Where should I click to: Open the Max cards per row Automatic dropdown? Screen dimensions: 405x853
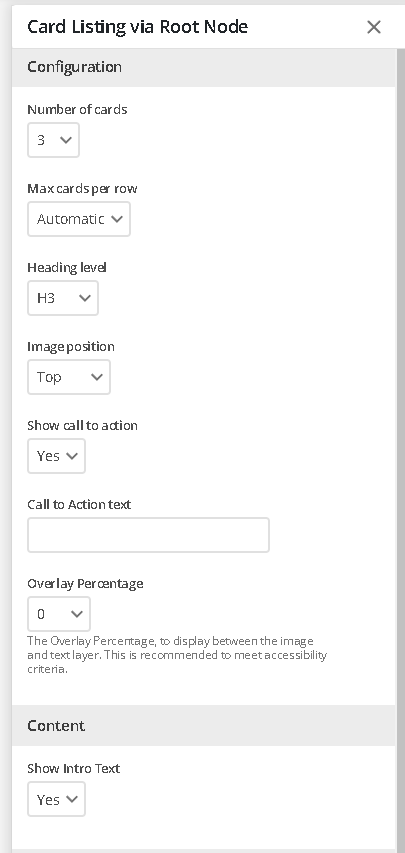pyautogui.click(x=79, y=219)
